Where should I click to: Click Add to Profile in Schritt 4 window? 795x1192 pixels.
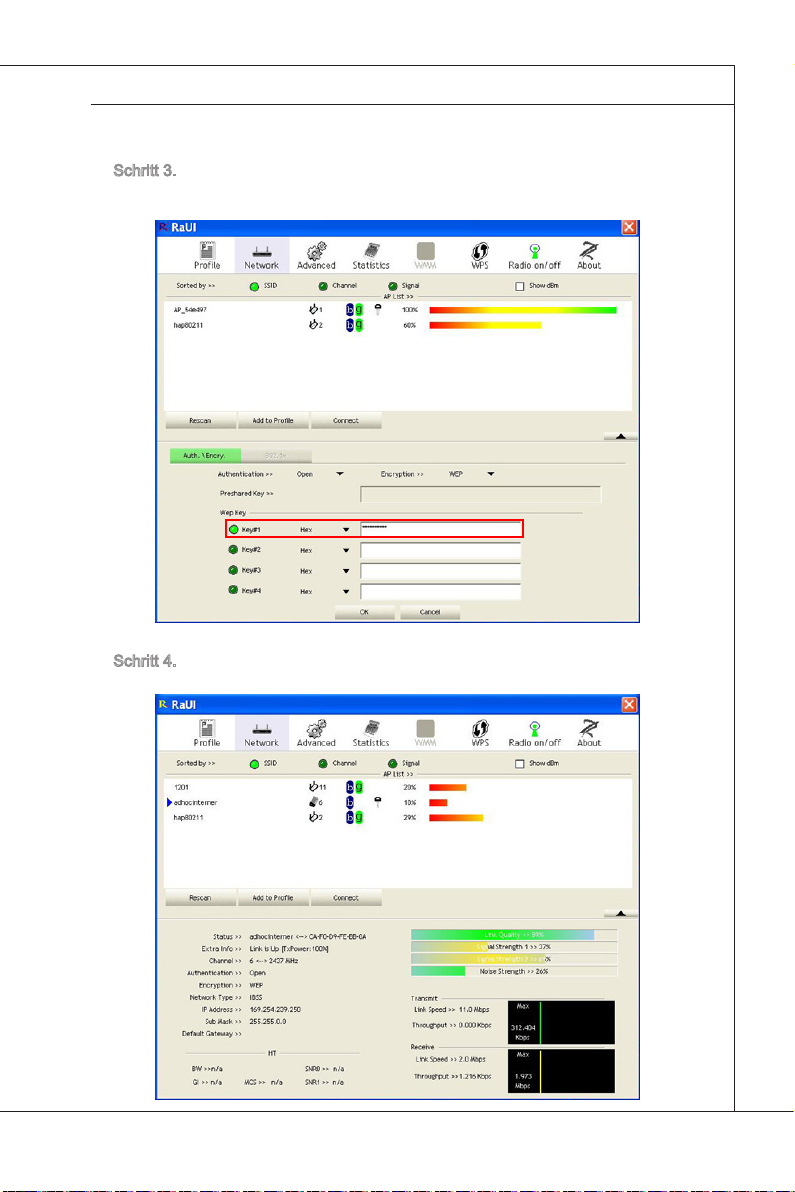(x=273, y=898)
